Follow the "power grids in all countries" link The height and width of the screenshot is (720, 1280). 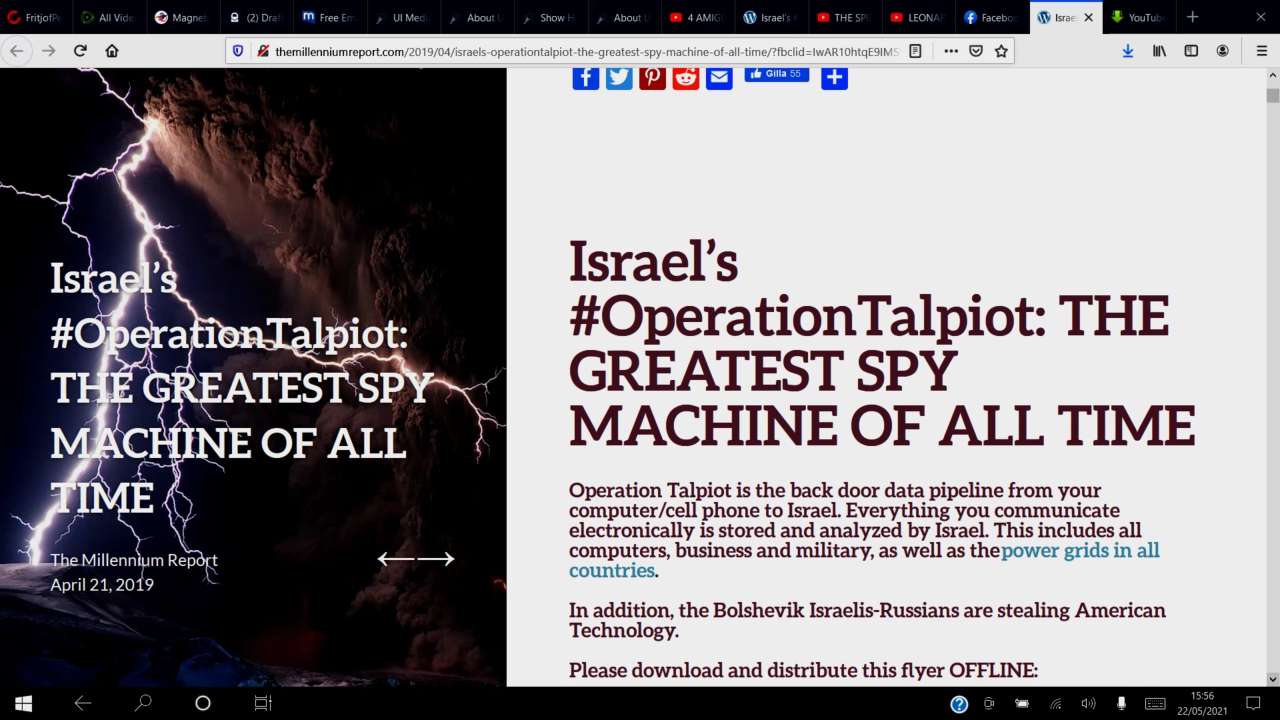pyautogui.click(x=1080, y=551)
